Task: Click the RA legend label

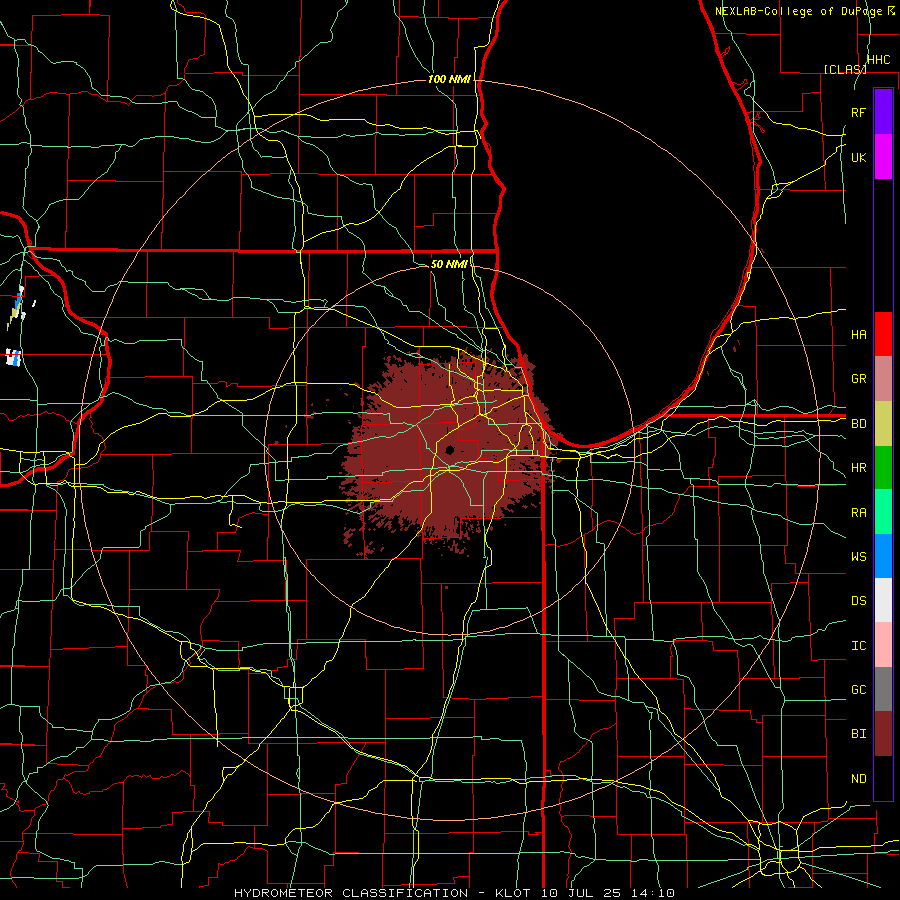Action: pyautogui.click(x=858, y=513)
